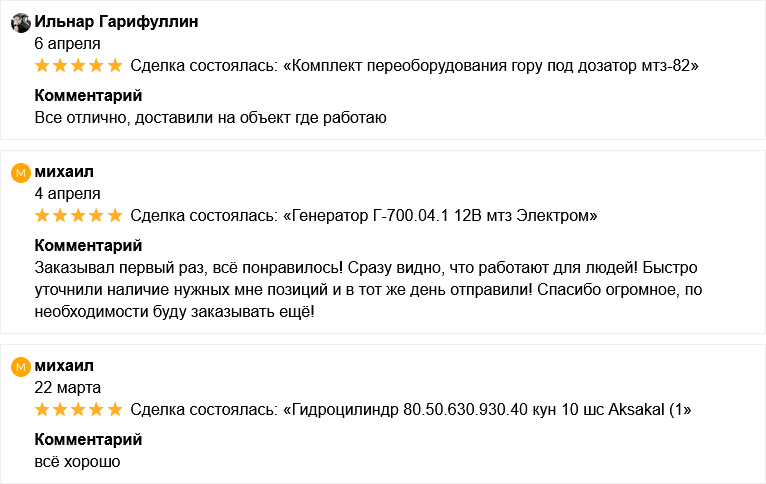The height and width of the screenshot is (484, 766).
Task: Open «Генератор Г-700.04.1 12В мтз Электром» listing
Action: pos(440,215)
